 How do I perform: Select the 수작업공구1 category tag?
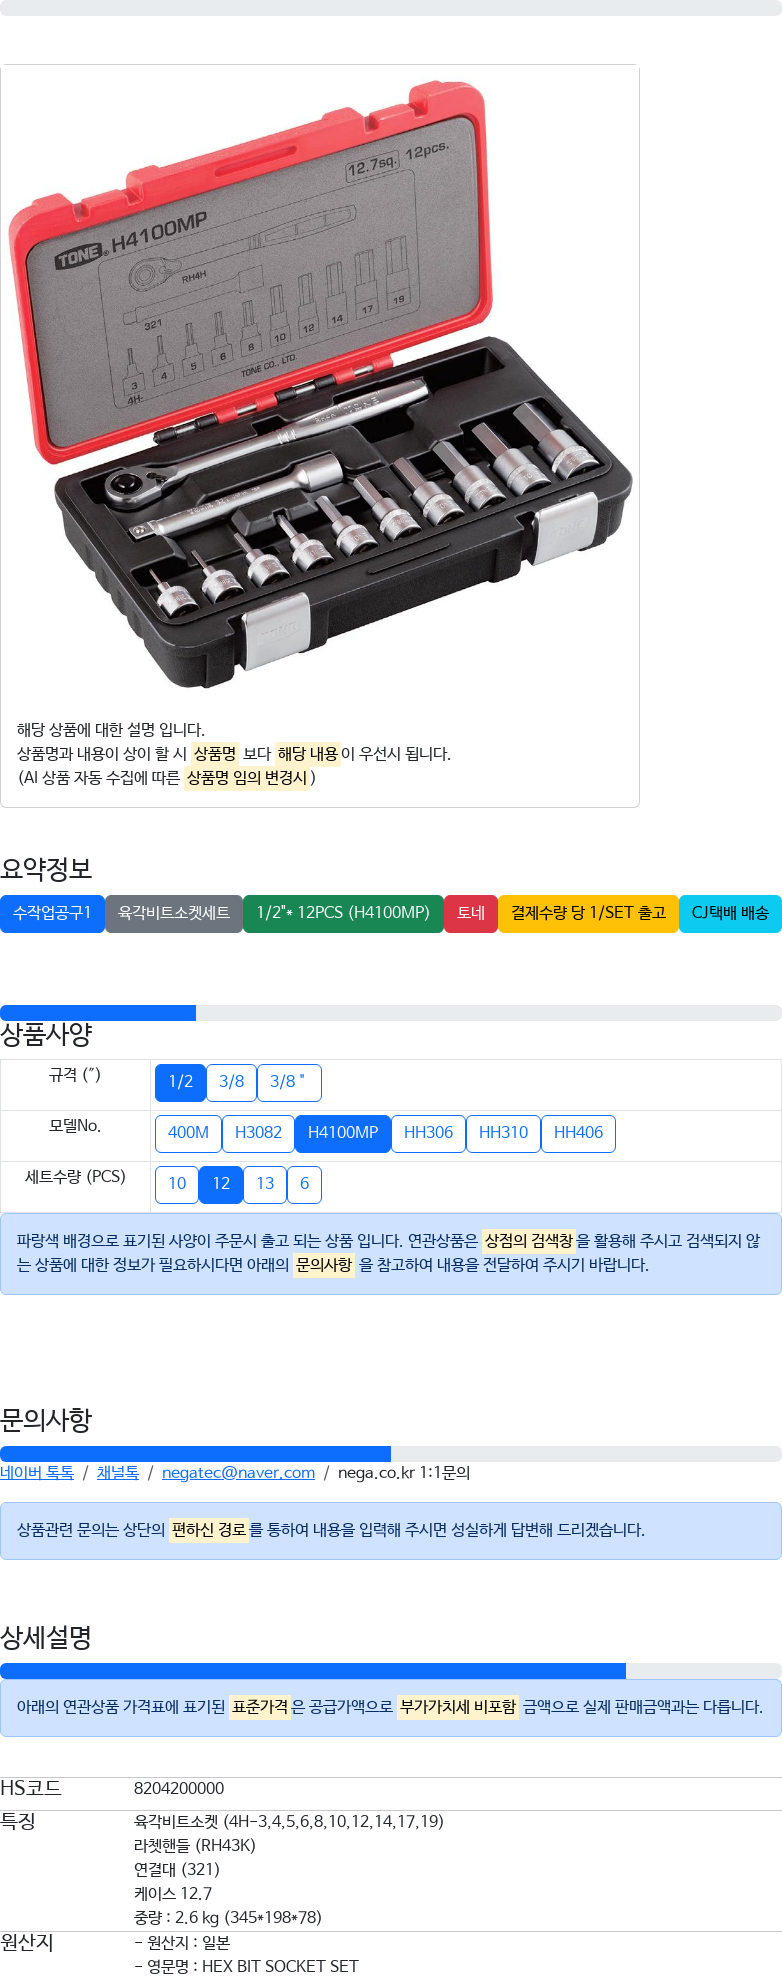[x=52, y=913]
